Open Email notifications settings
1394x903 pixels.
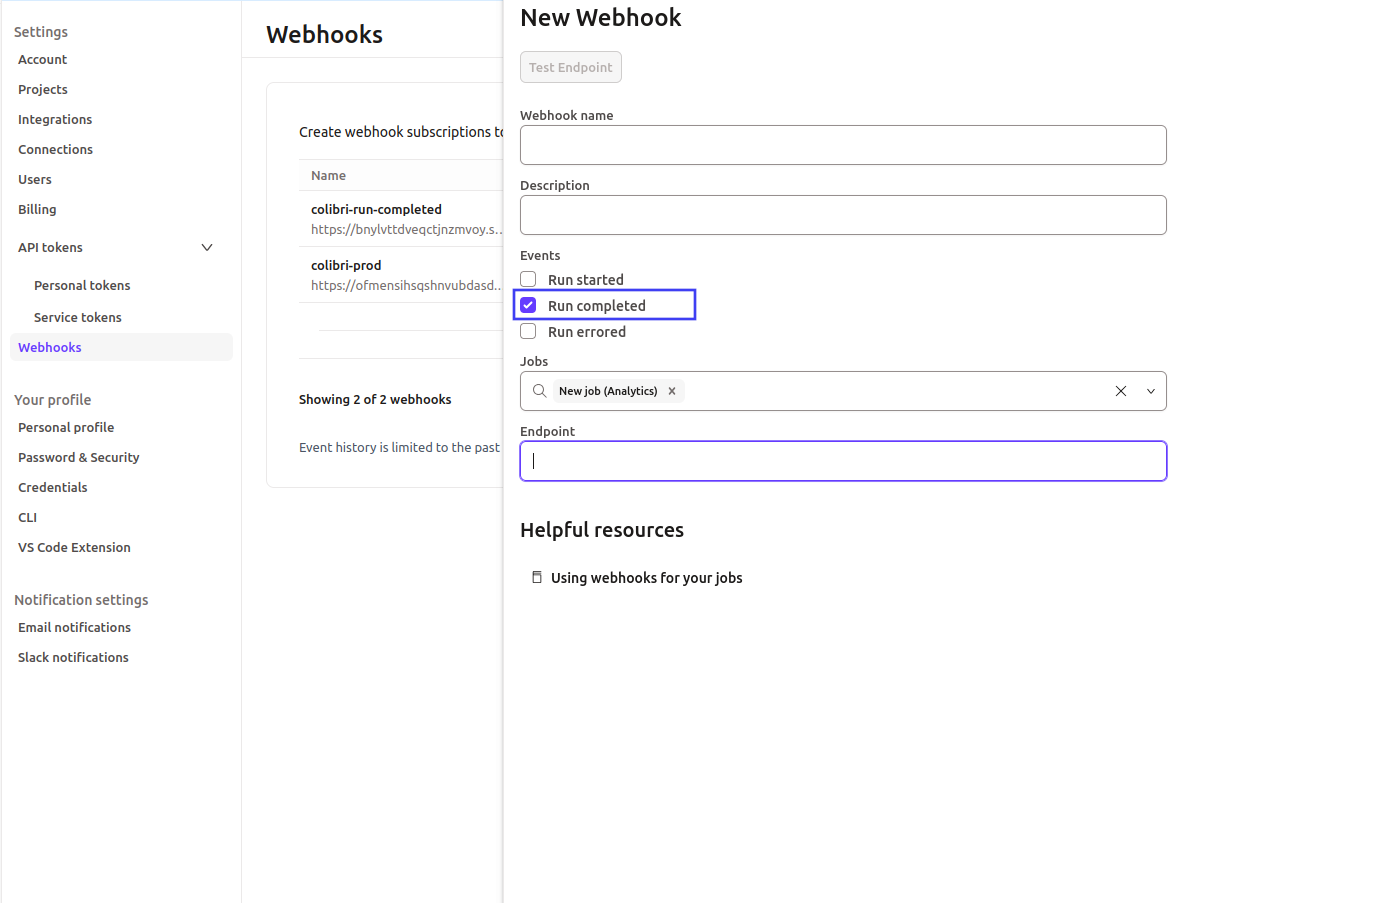74,627
